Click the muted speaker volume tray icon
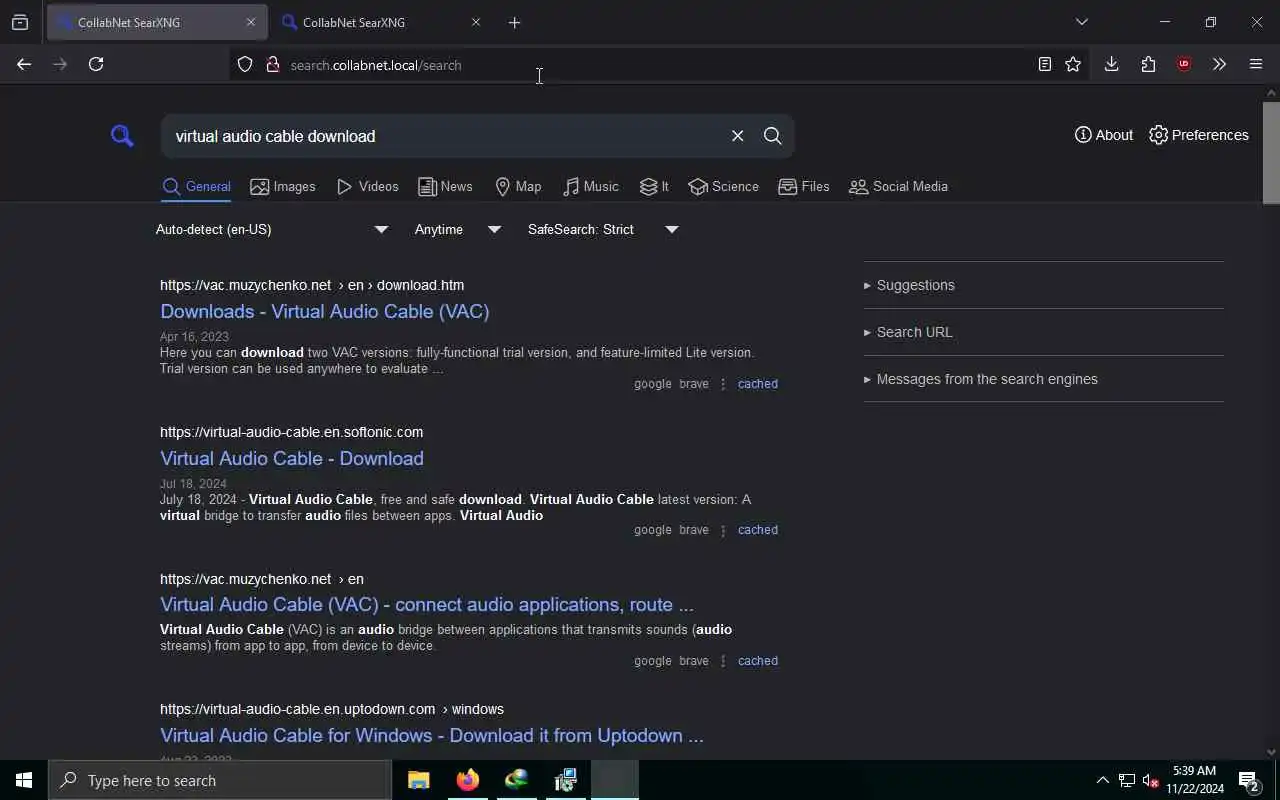Screen dimensions: 1280x800 (1150, 780)
